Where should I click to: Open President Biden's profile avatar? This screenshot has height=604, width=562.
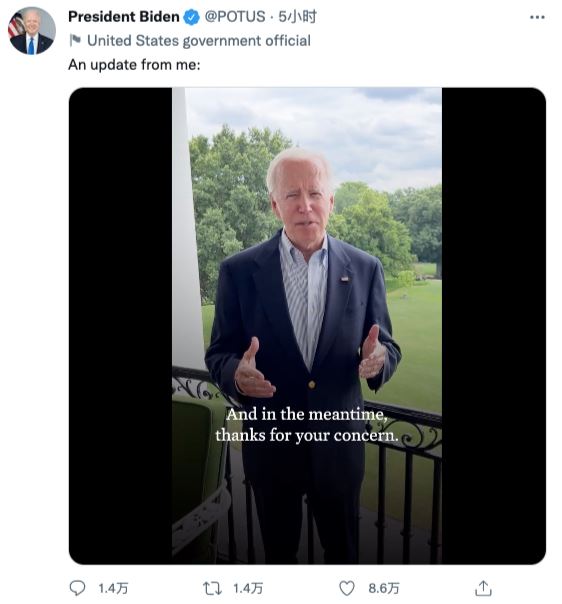tap(32, 31)
